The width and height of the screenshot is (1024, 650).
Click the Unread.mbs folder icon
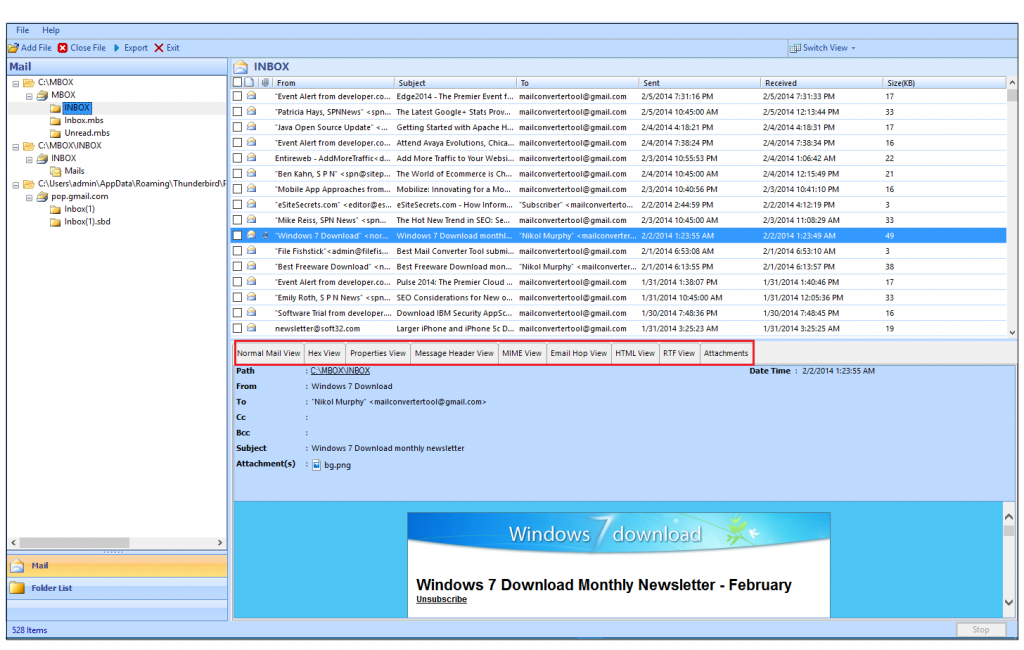[x=56, y=133]
